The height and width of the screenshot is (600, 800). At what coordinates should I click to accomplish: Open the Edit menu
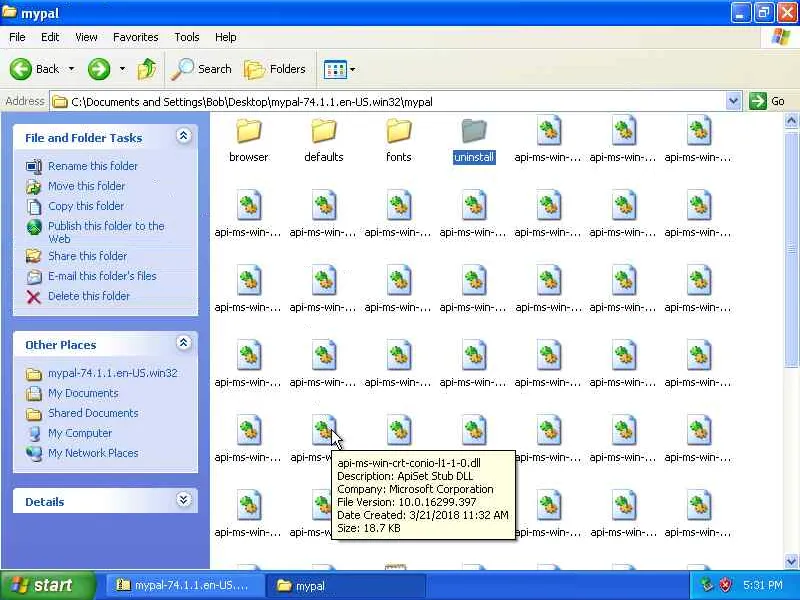click(x=50, y=37)
